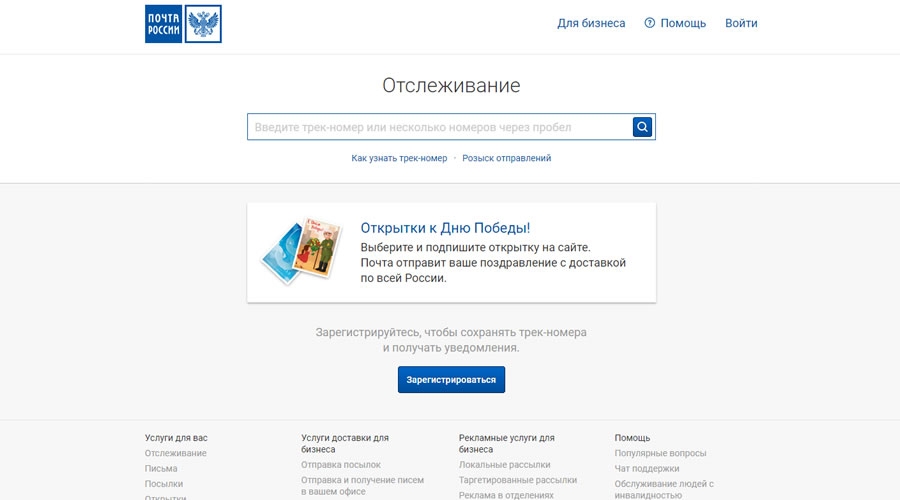The width and height of the screenshot is (900, 500).
Task: Click Услуги доставки для бизнеса heading
Action: pos(345,443)
